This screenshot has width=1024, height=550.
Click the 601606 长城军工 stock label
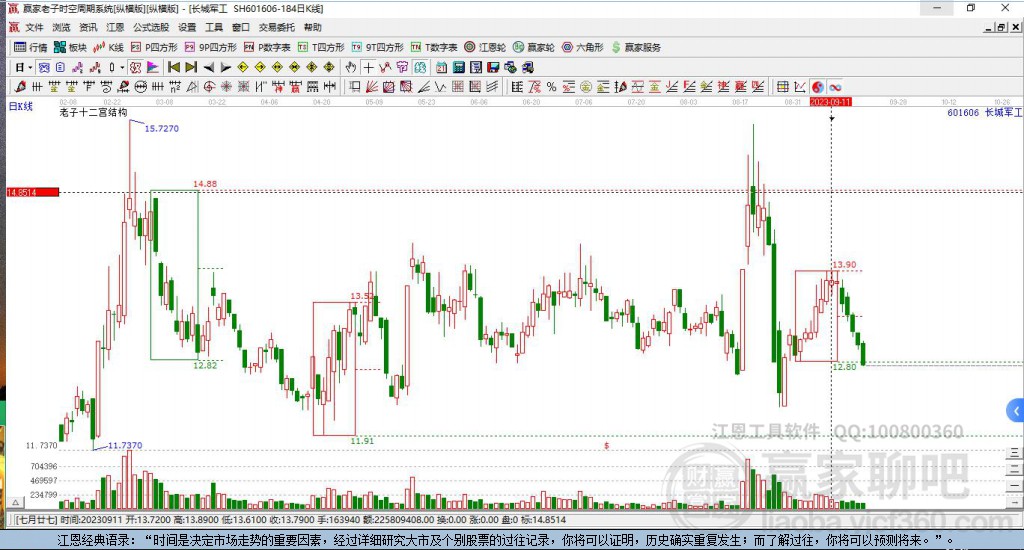pos(985,112)
